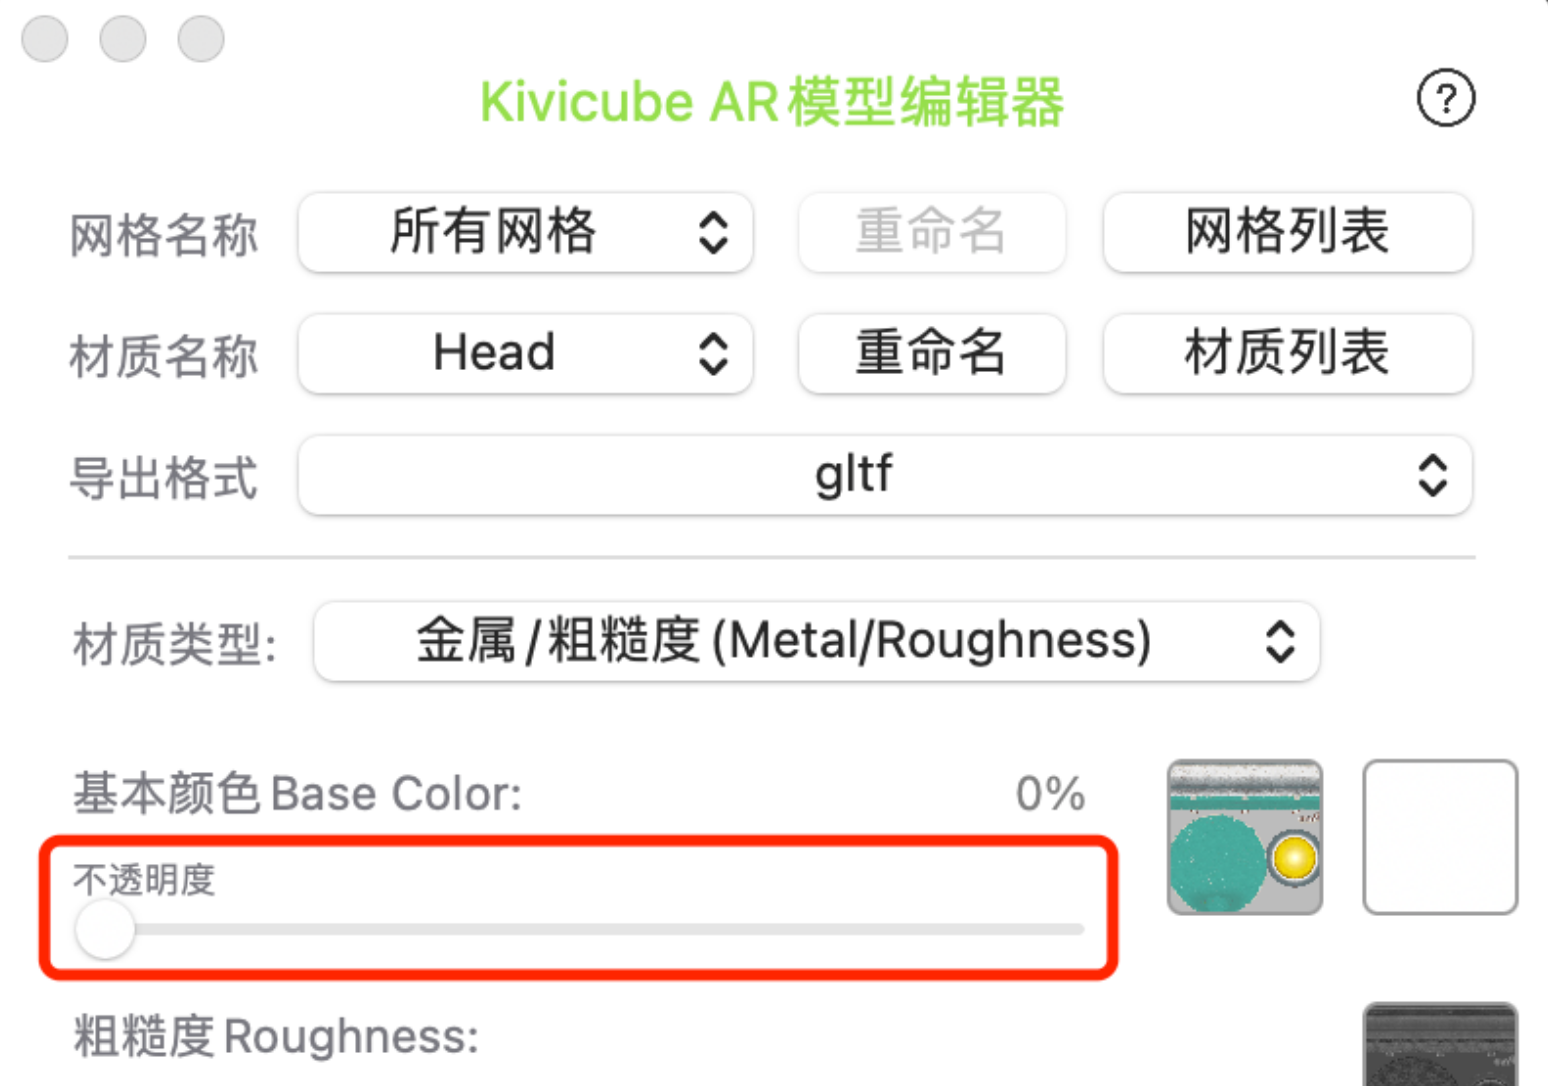Expand the Head material name dropdown
1548x1086 pixels.
click(x=525, y=354)
